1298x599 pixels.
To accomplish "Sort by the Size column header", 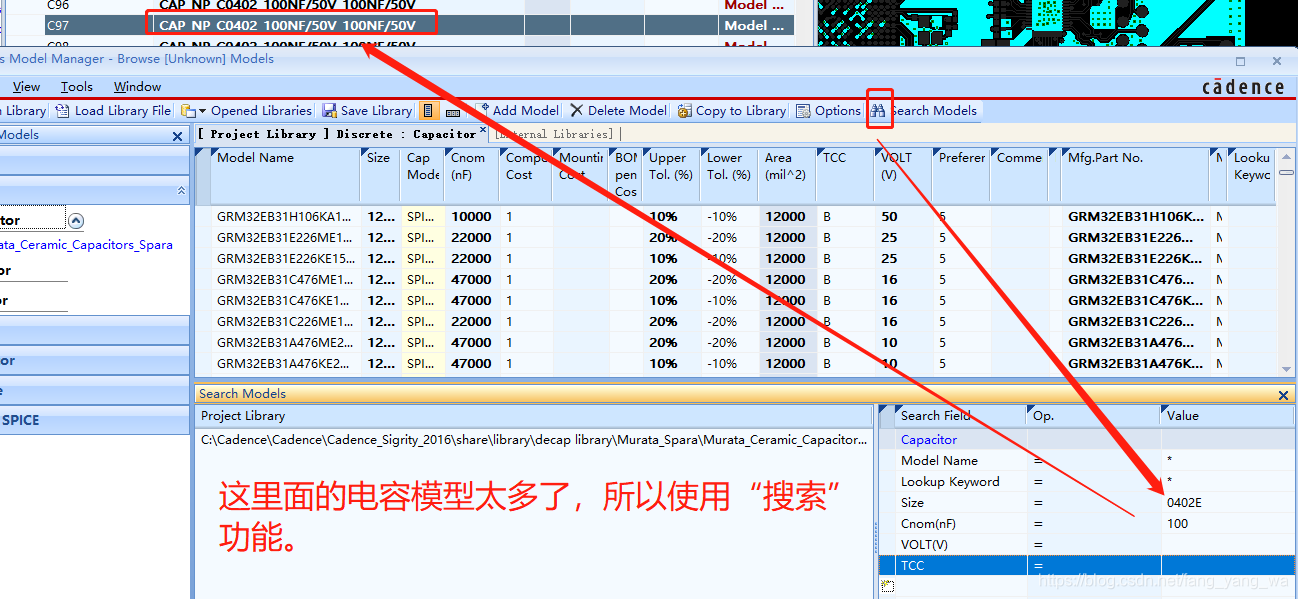I will click(x=380, y=175).
